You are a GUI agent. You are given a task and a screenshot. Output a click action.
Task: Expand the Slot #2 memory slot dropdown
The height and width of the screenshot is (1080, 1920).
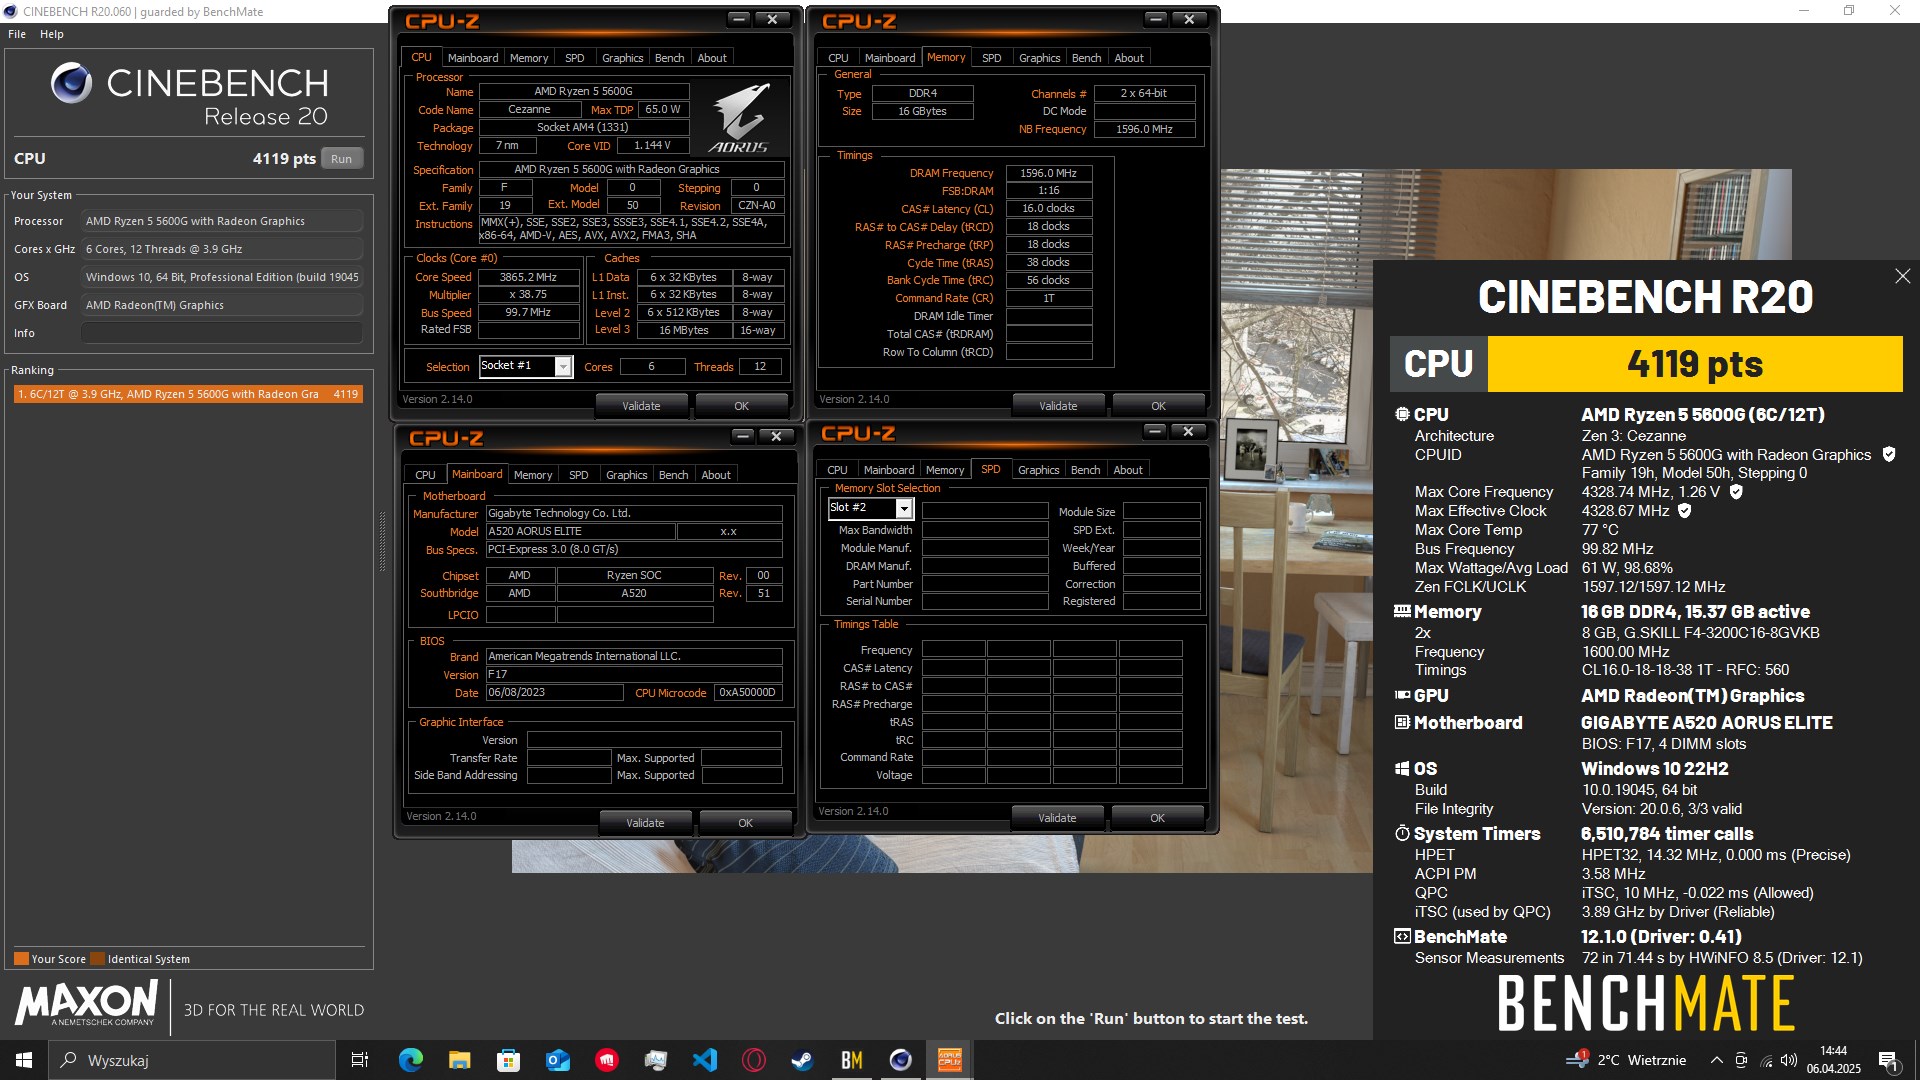point(904,509)
